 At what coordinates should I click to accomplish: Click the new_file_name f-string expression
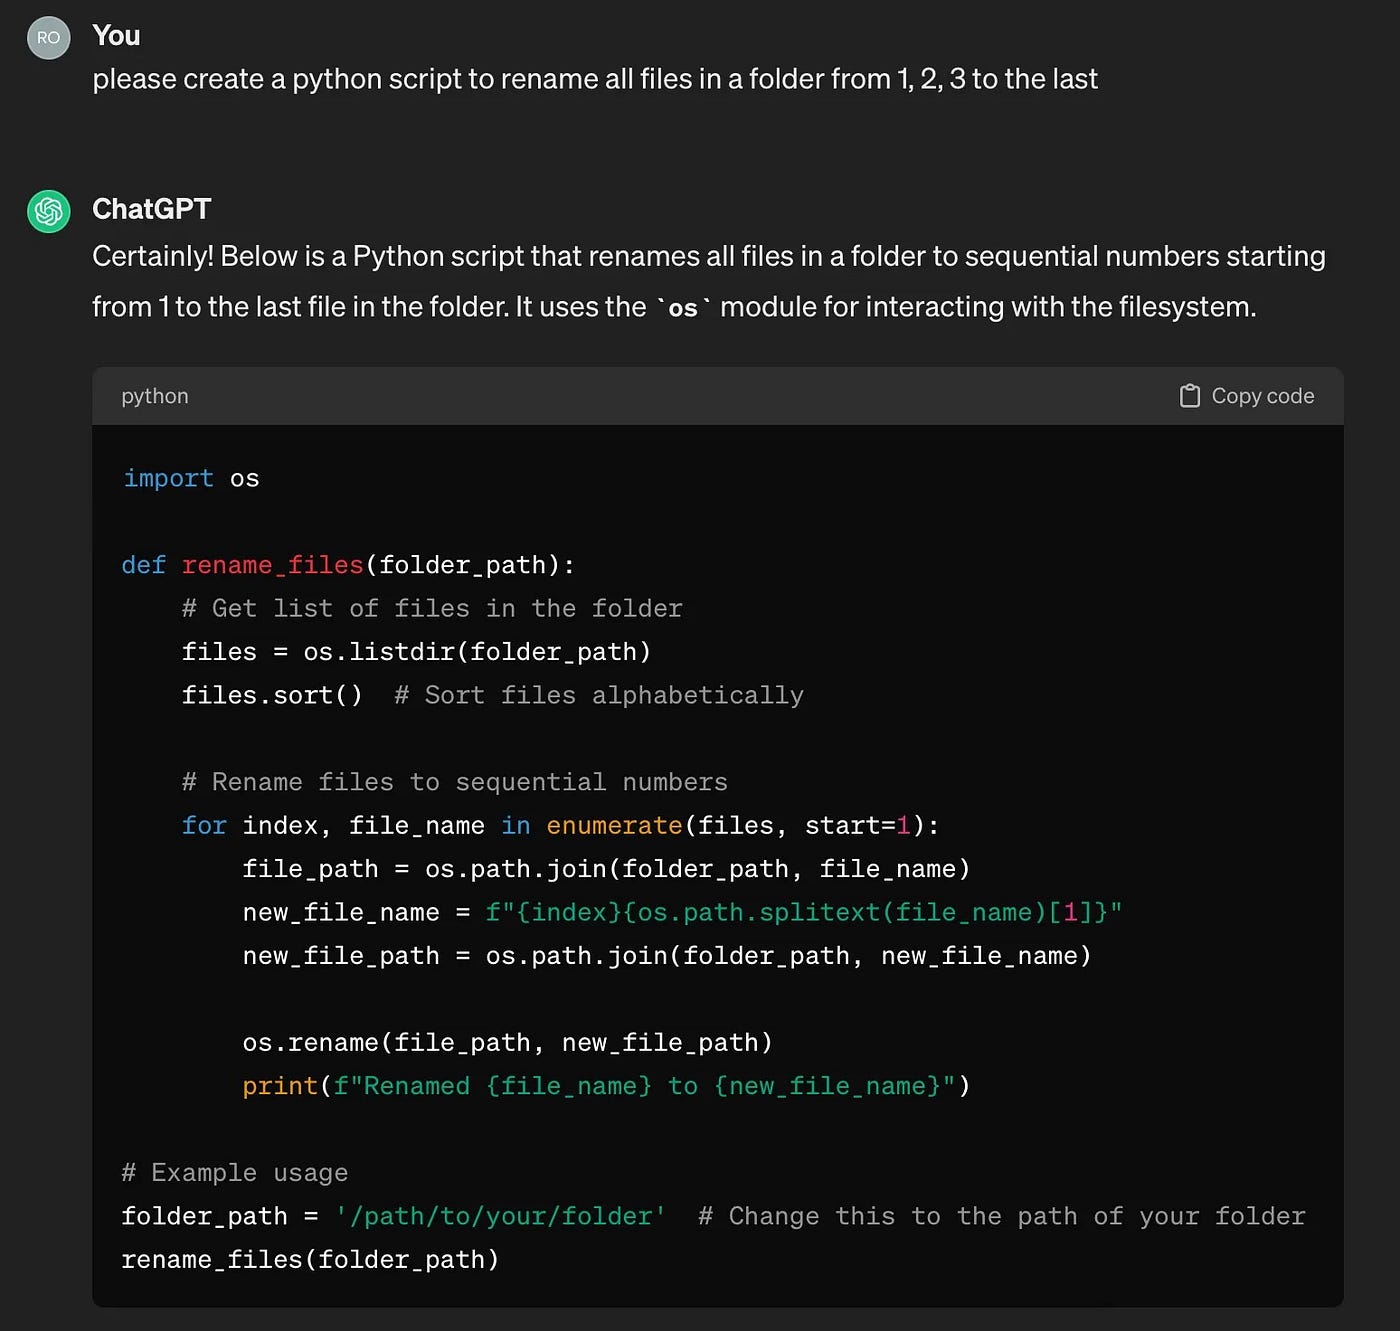[803, 913]
